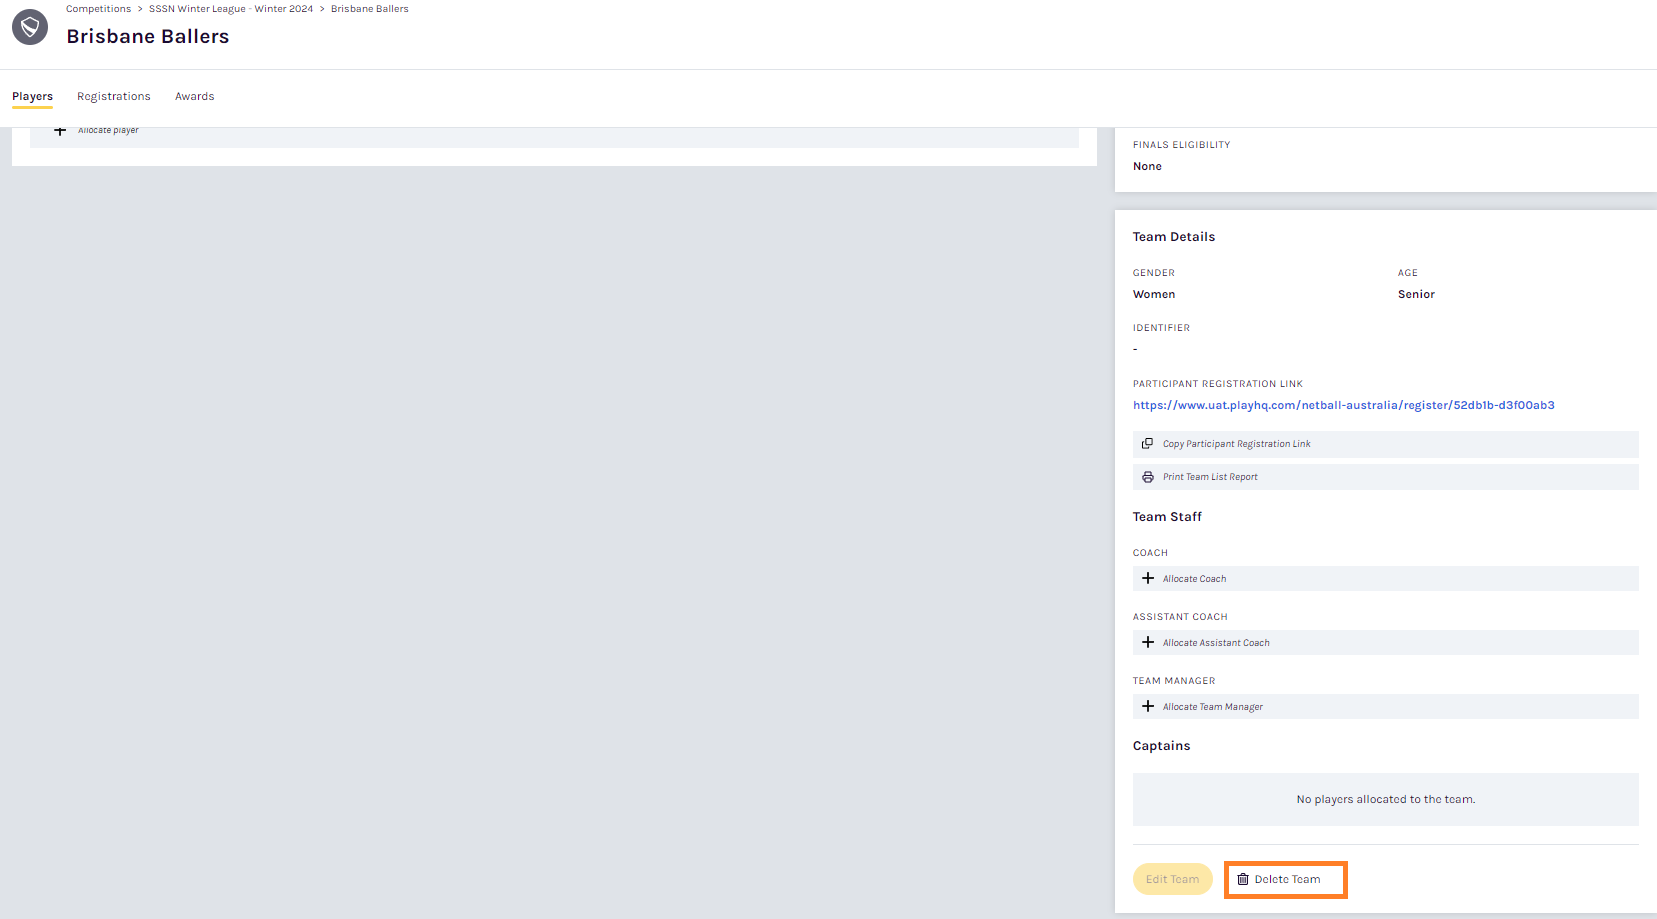Select the Players tab
The image size is (1657, 919).
pyautogui.click(x=32, y=97)
